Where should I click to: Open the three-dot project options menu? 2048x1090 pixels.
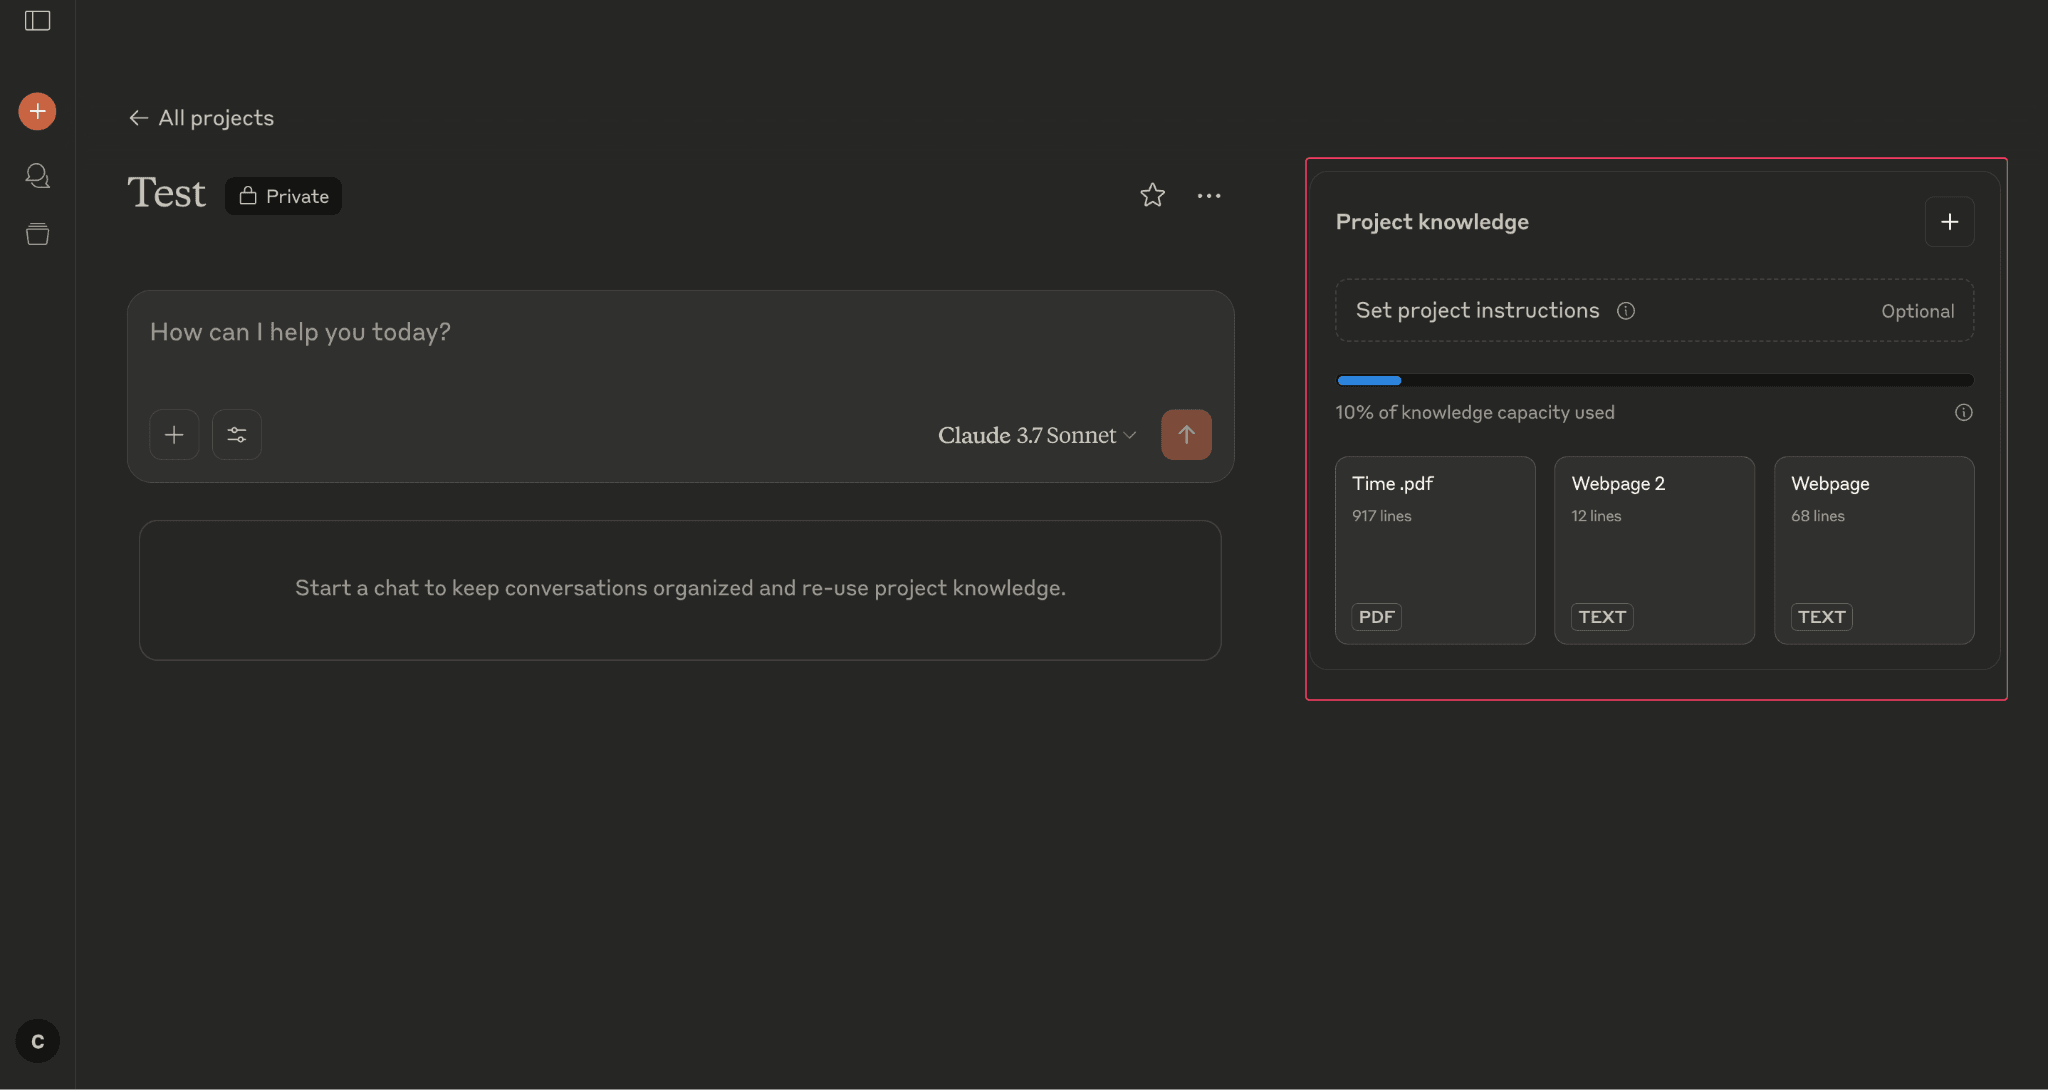click(1208, 196)
